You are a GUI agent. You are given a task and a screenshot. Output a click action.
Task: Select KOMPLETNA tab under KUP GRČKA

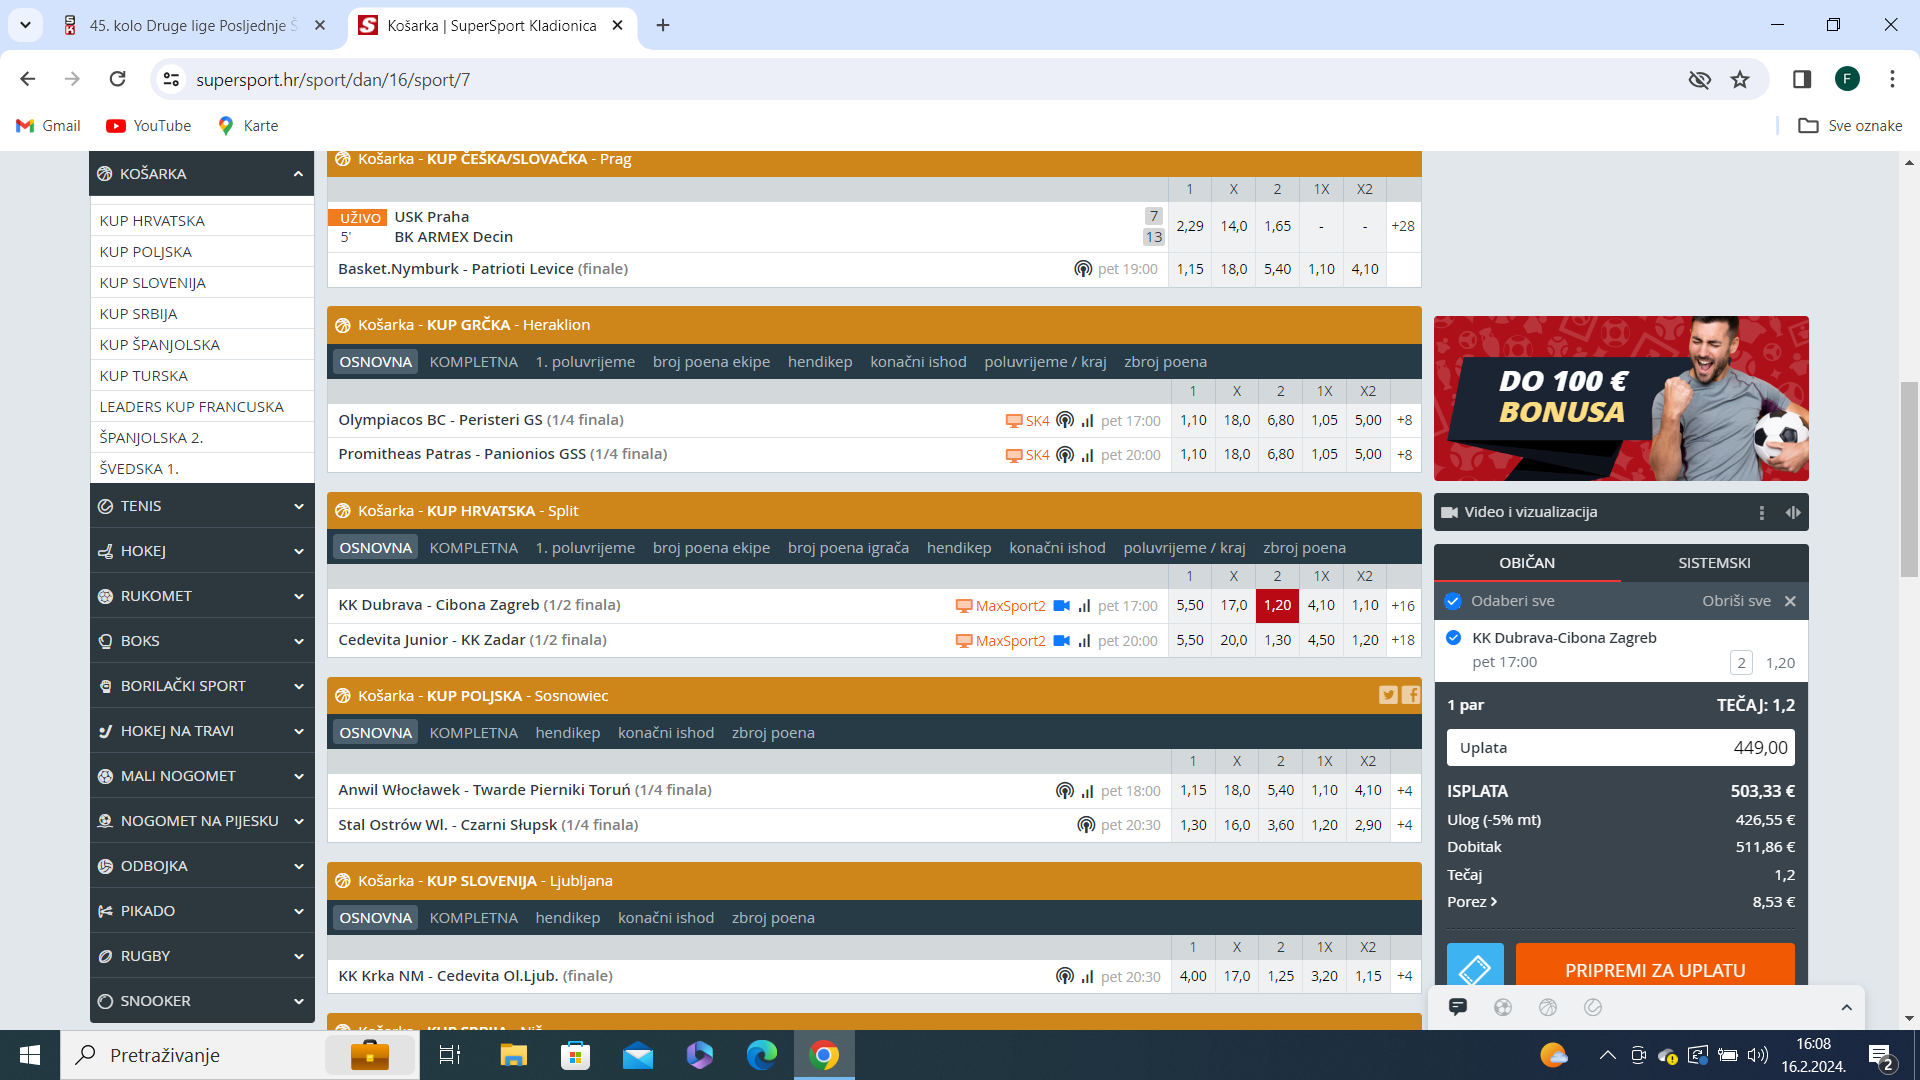(x=474, y=362)
